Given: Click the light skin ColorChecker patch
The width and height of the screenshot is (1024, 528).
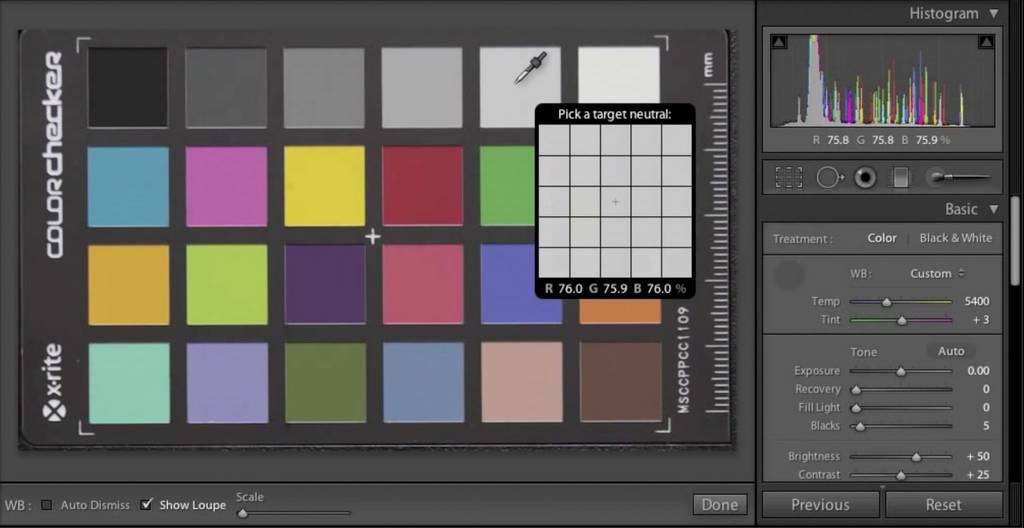Looking at the screenshot, I should (x=522, y=382).
